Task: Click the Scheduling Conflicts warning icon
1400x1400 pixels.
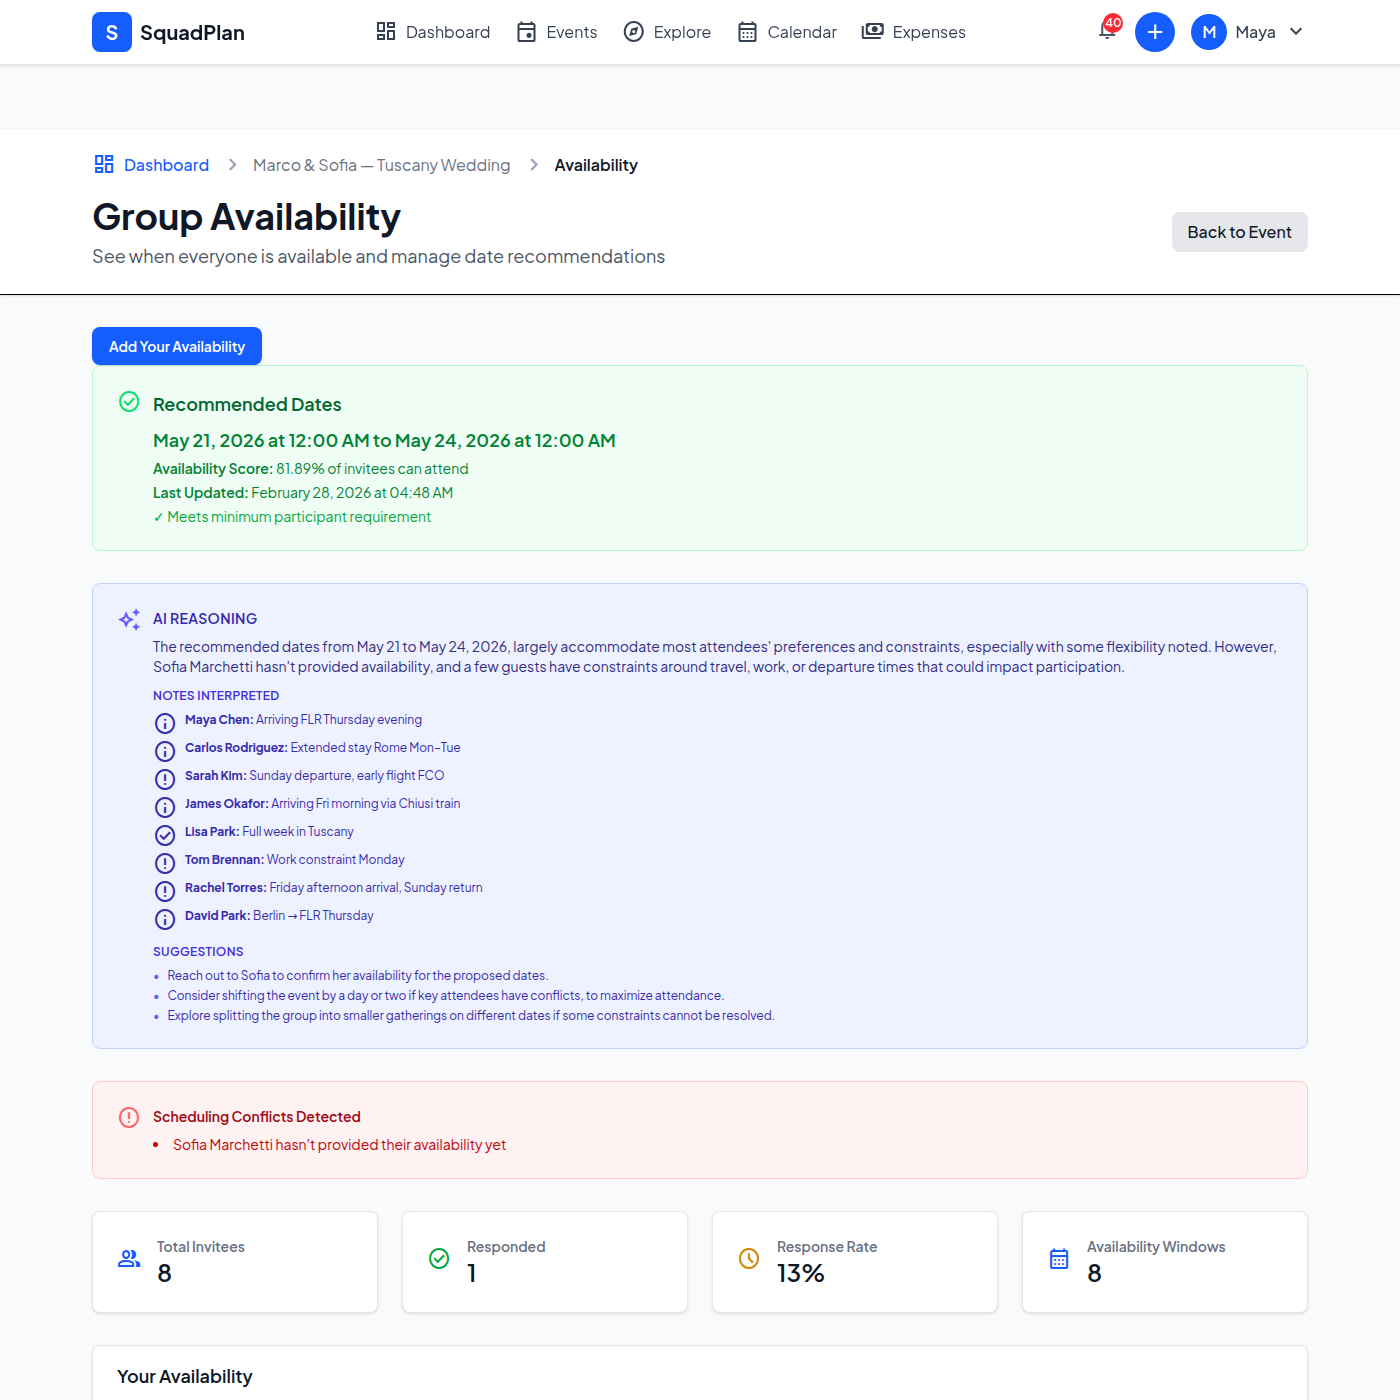Action: pyautogui.click(x=129, y=1117)
